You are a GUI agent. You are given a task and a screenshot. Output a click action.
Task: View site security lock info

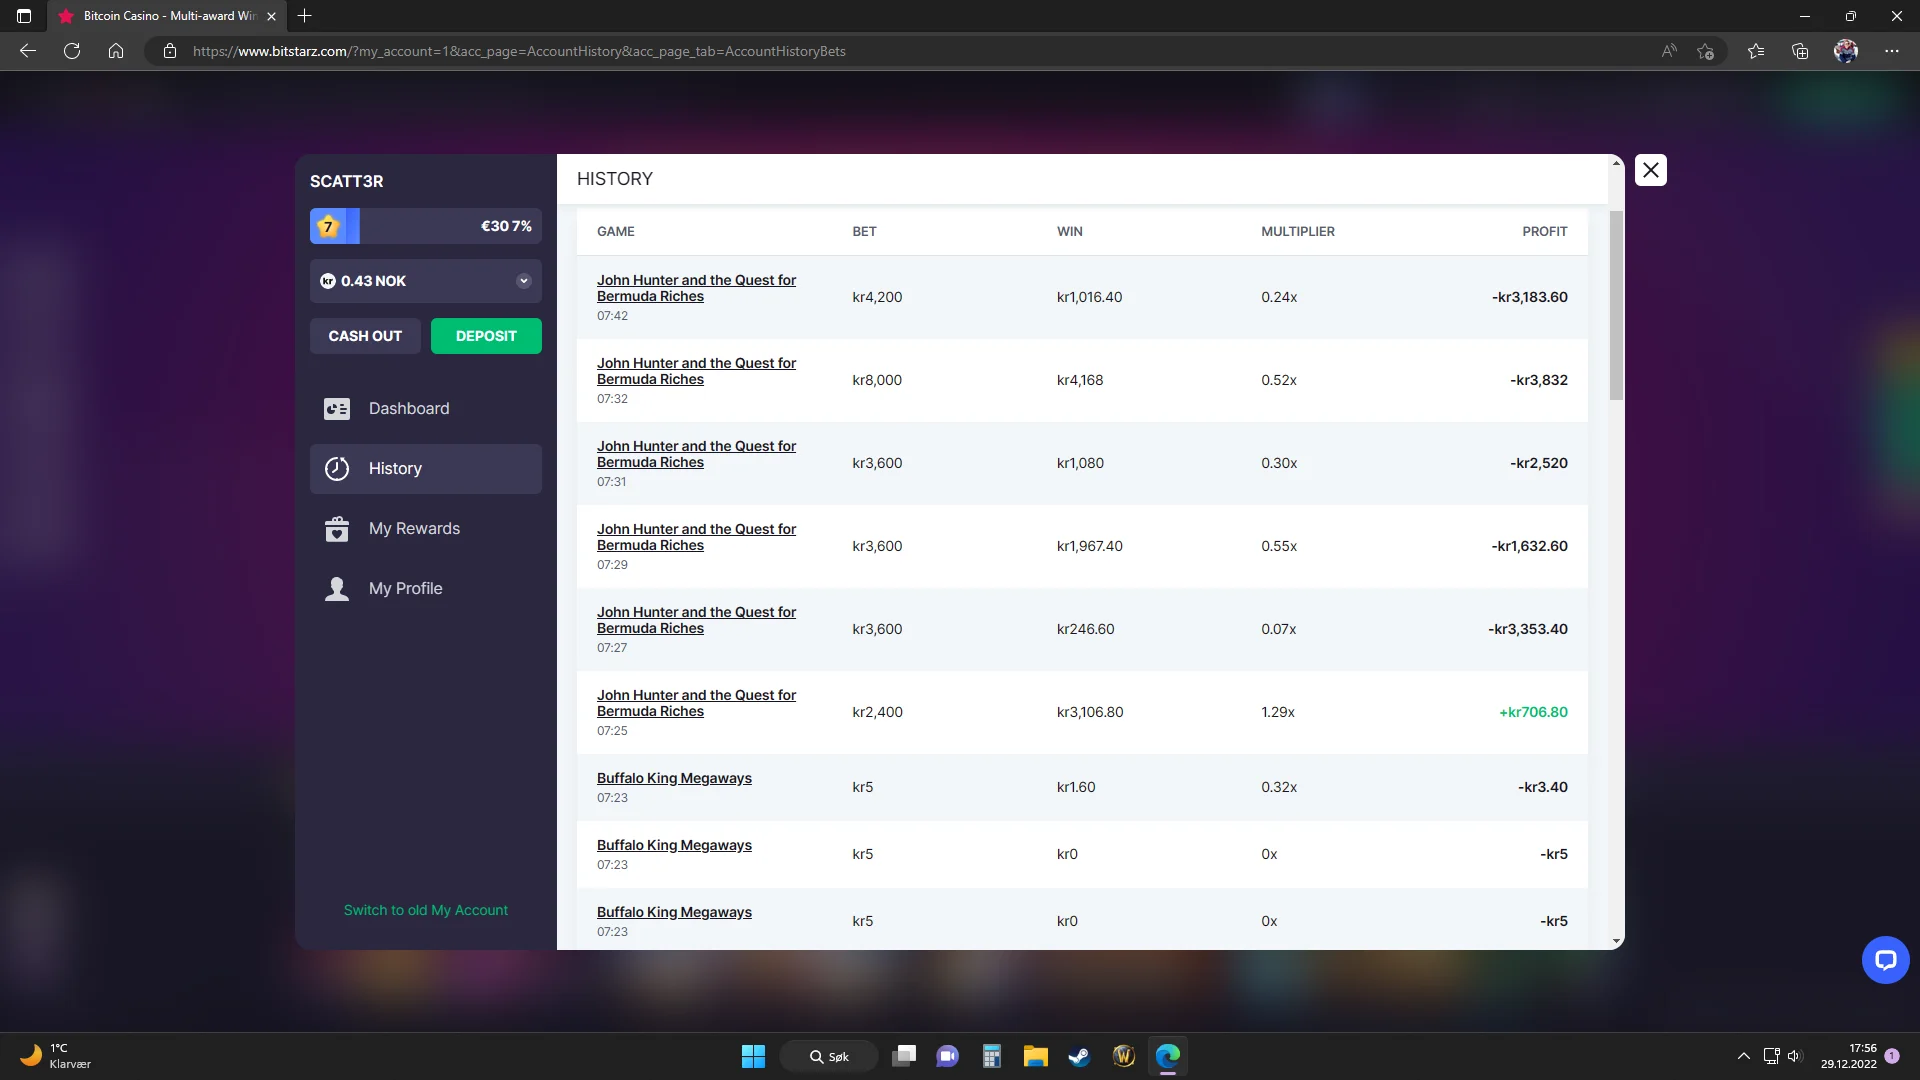pos(170,51)
